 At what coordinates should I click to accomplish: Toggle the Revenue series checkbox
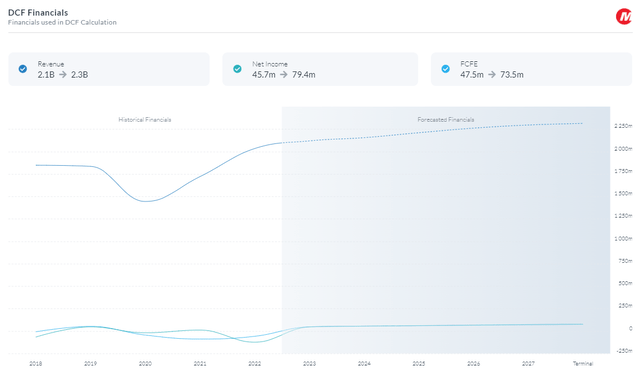pos(23,69)
